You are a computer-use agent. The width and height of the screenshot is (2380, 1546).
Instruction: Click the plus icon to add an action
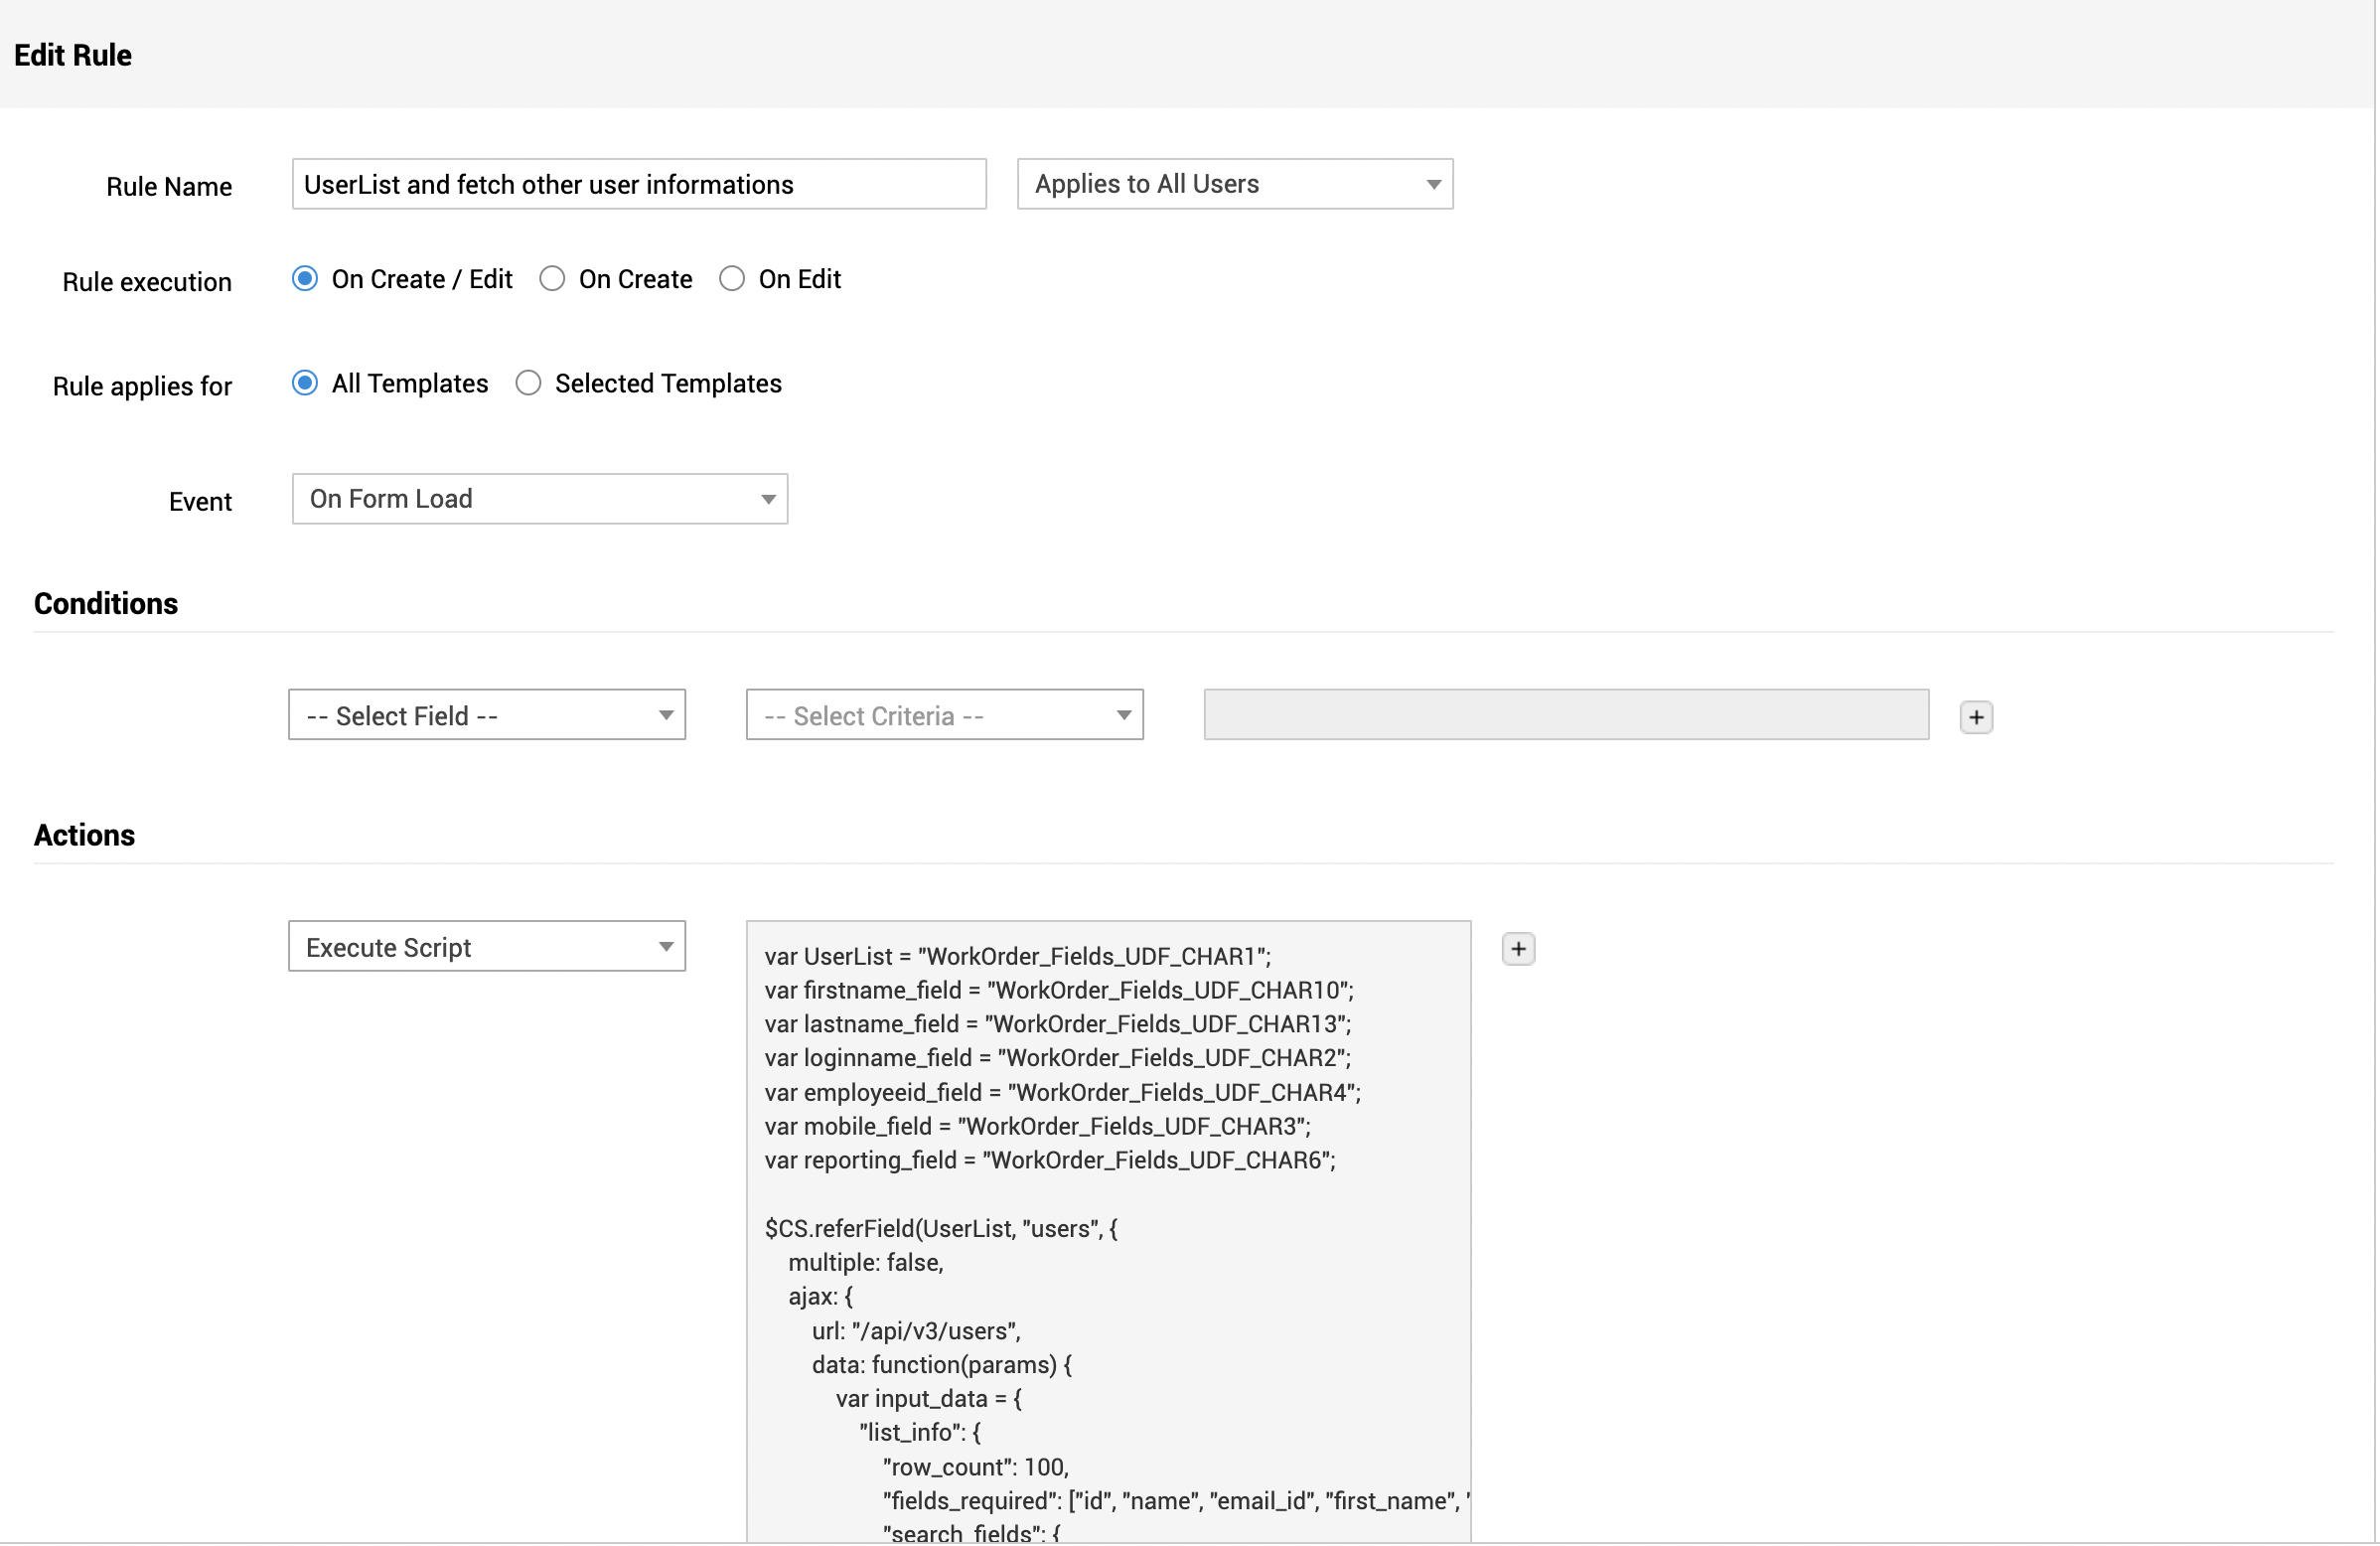coord(1519,950)
